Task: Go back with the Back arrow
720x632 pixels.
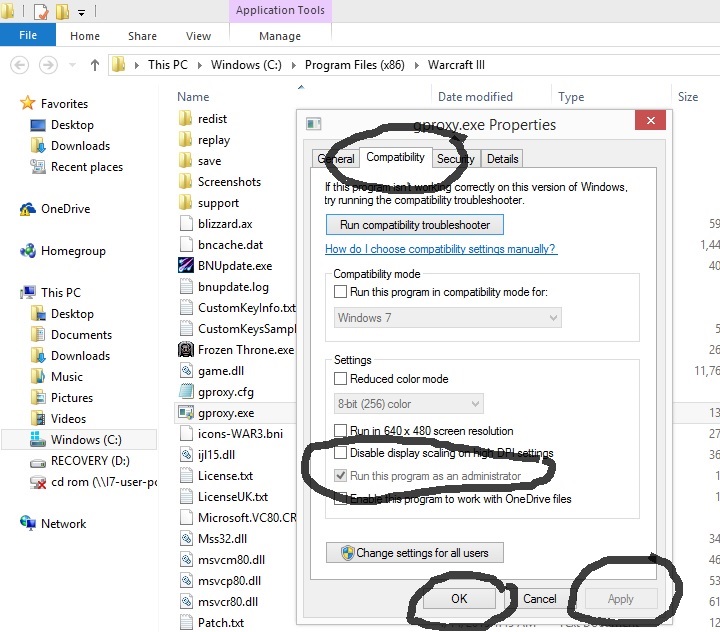Action: [x=19, y=65]
